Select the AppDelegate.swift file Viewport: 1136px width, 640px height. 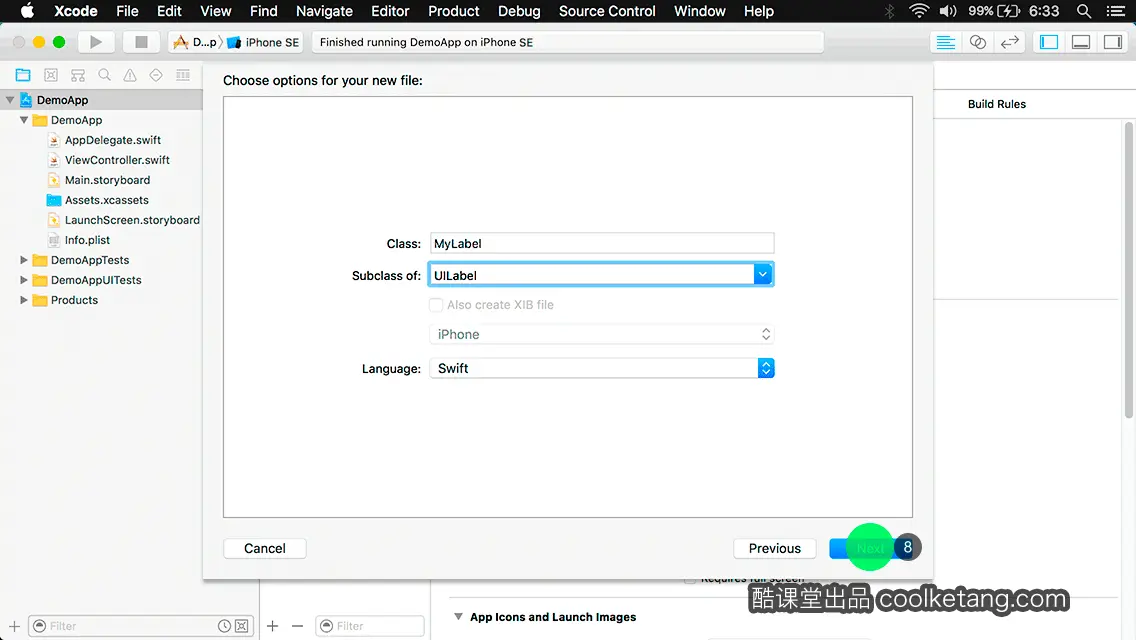tap(112, 140)
